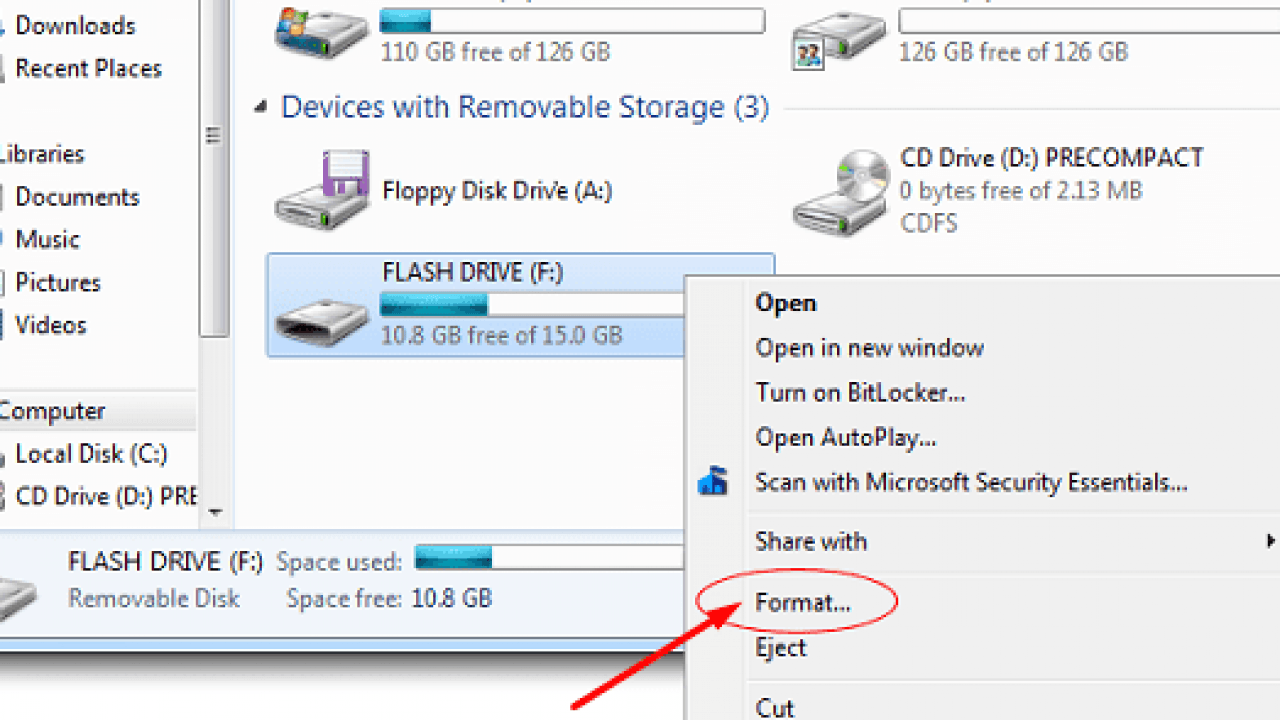Select the Floppy Disk Drive (A:) icon

tap(323, 190)
